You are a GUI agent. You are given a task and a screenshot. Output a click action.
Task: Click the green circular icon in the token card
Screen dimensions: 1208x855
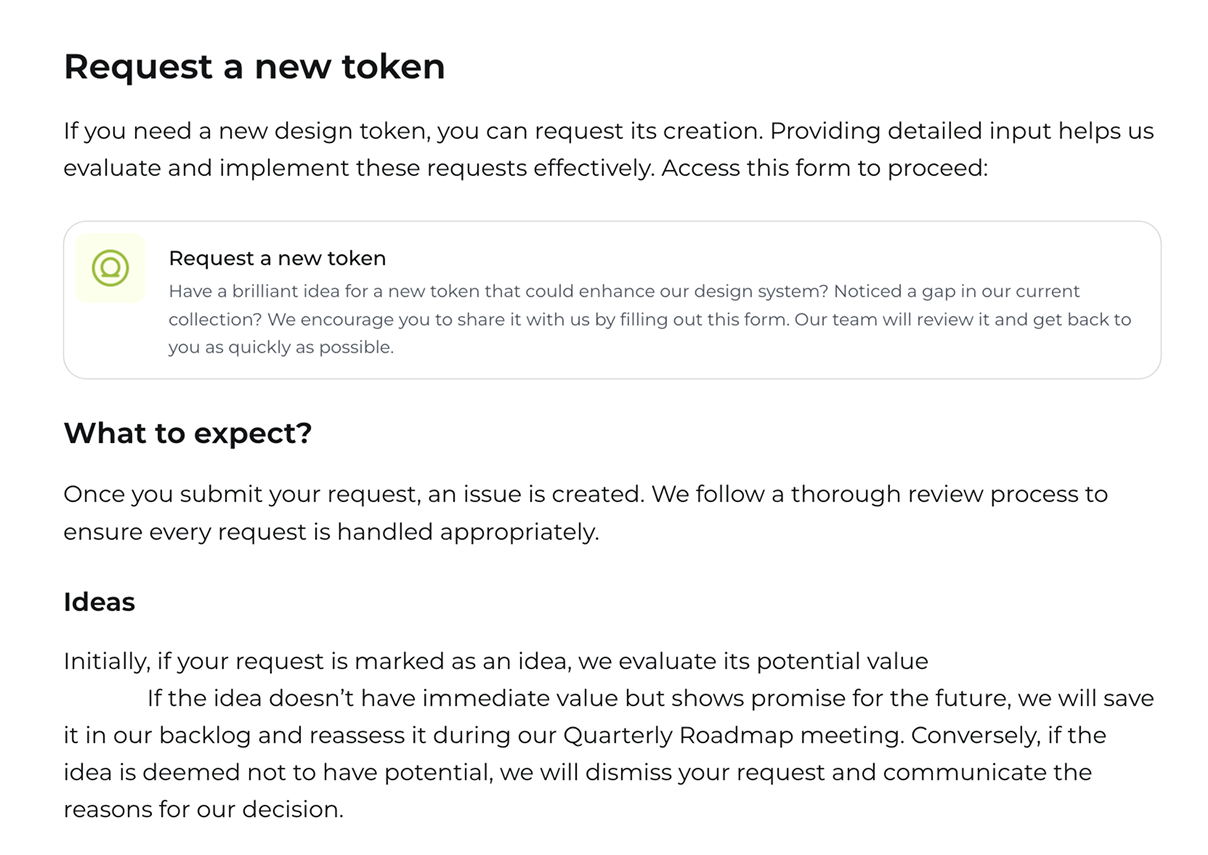pos(110,268)
